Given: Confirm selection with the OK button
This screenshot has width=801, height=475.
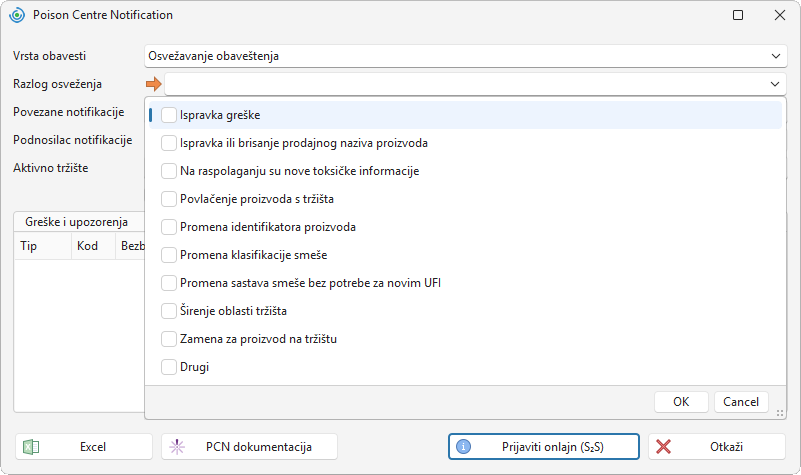Looking at the screenshot, I should 681,402.
